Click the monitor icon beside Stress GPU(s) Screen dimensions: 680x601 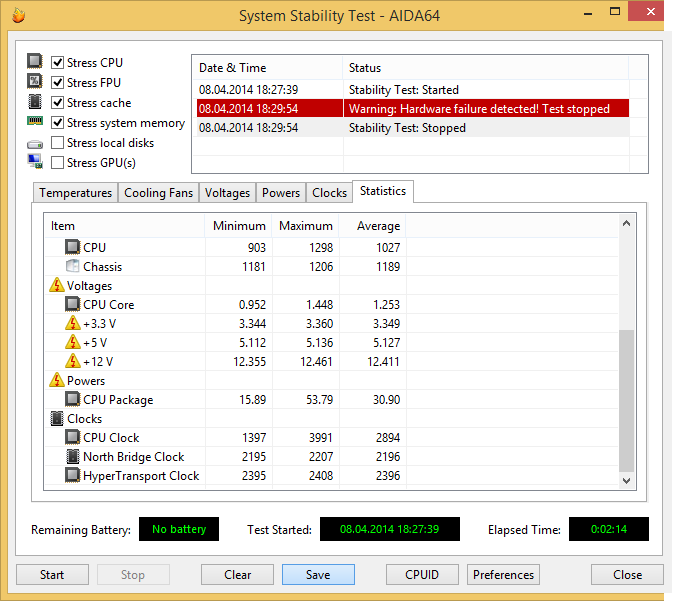click(x=35, y=161)
